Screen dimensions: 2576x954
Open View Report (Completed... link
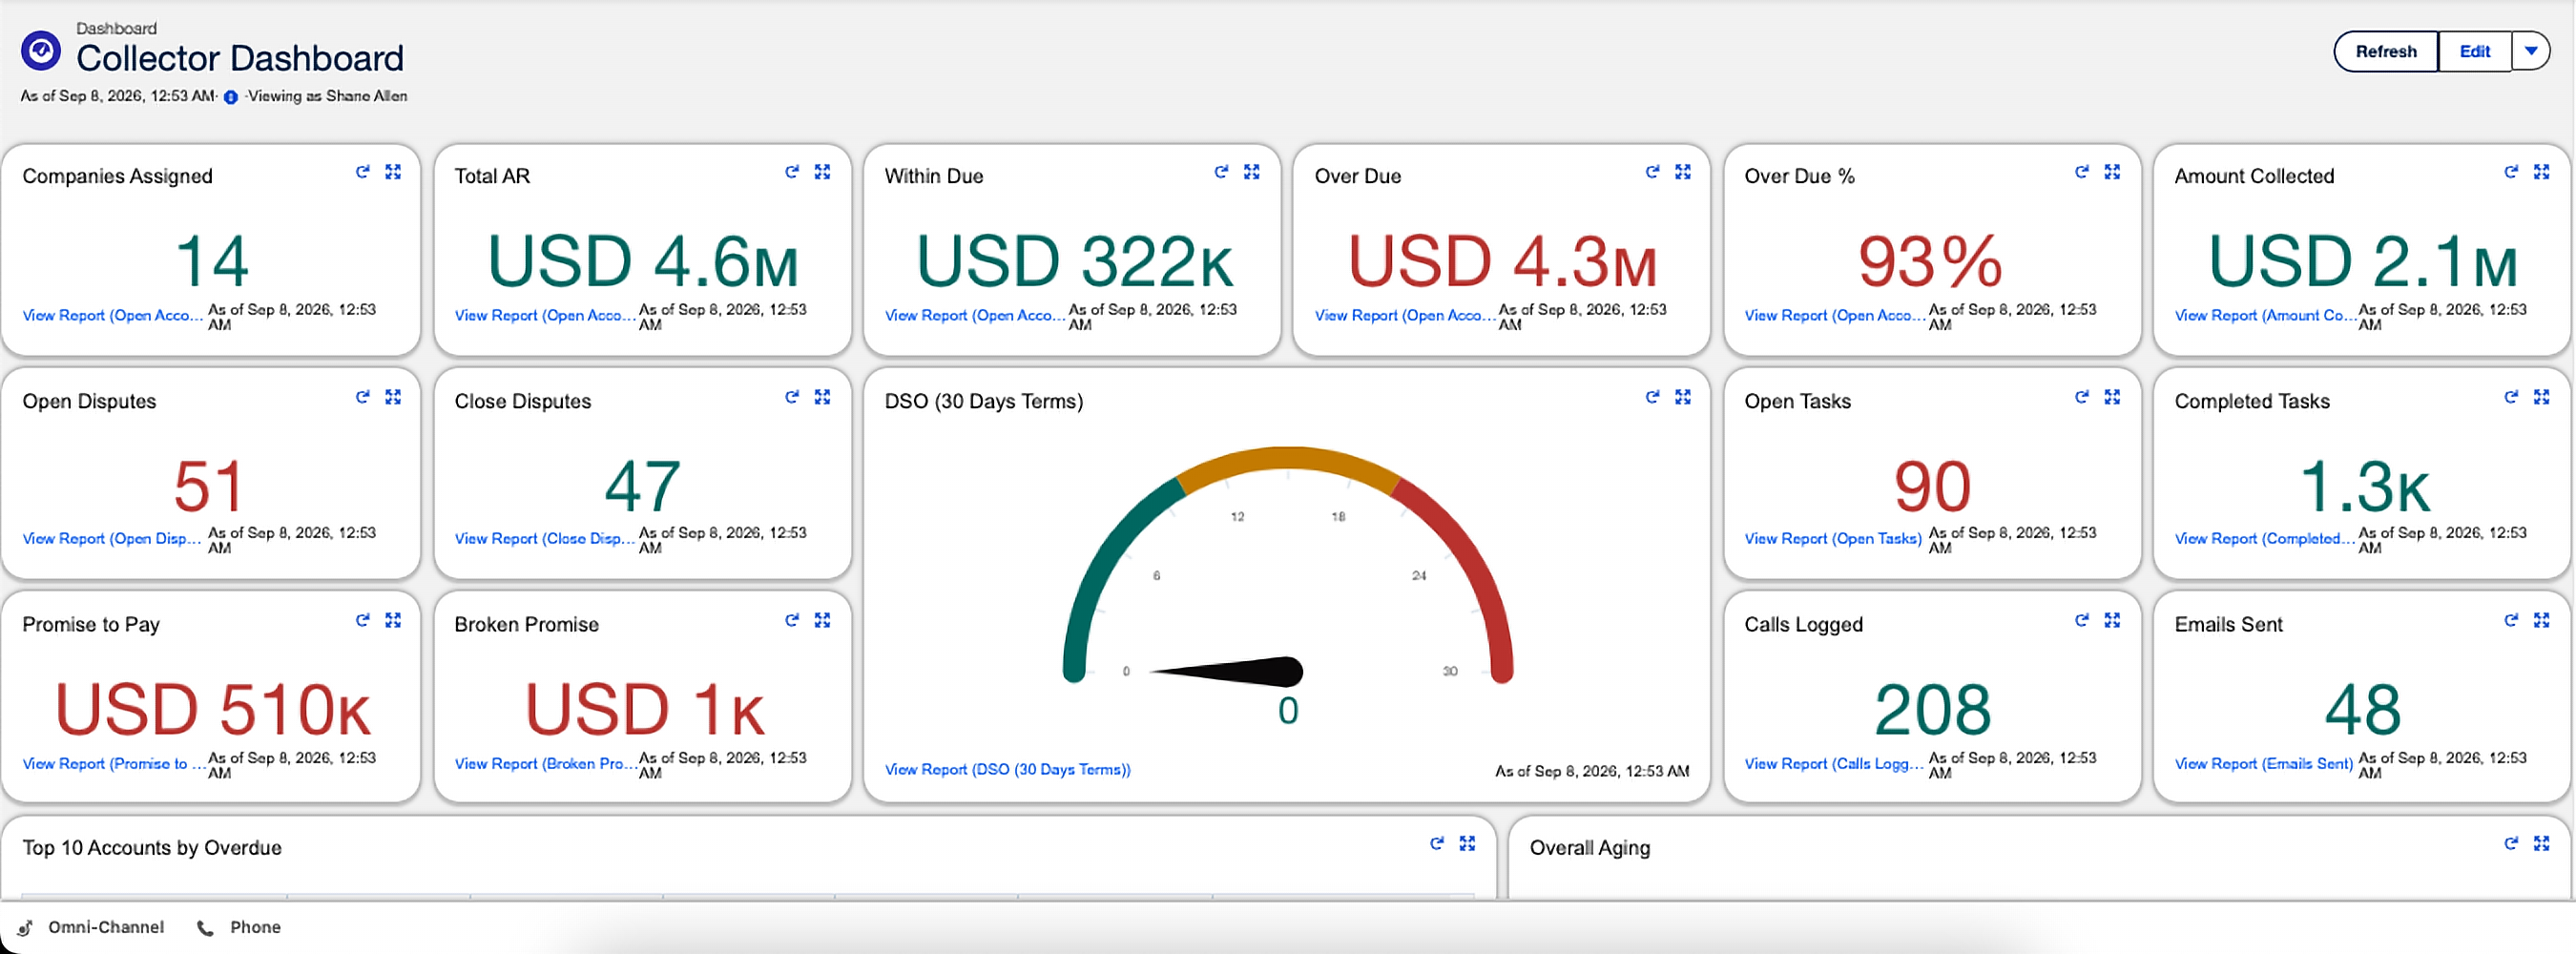2265,538
